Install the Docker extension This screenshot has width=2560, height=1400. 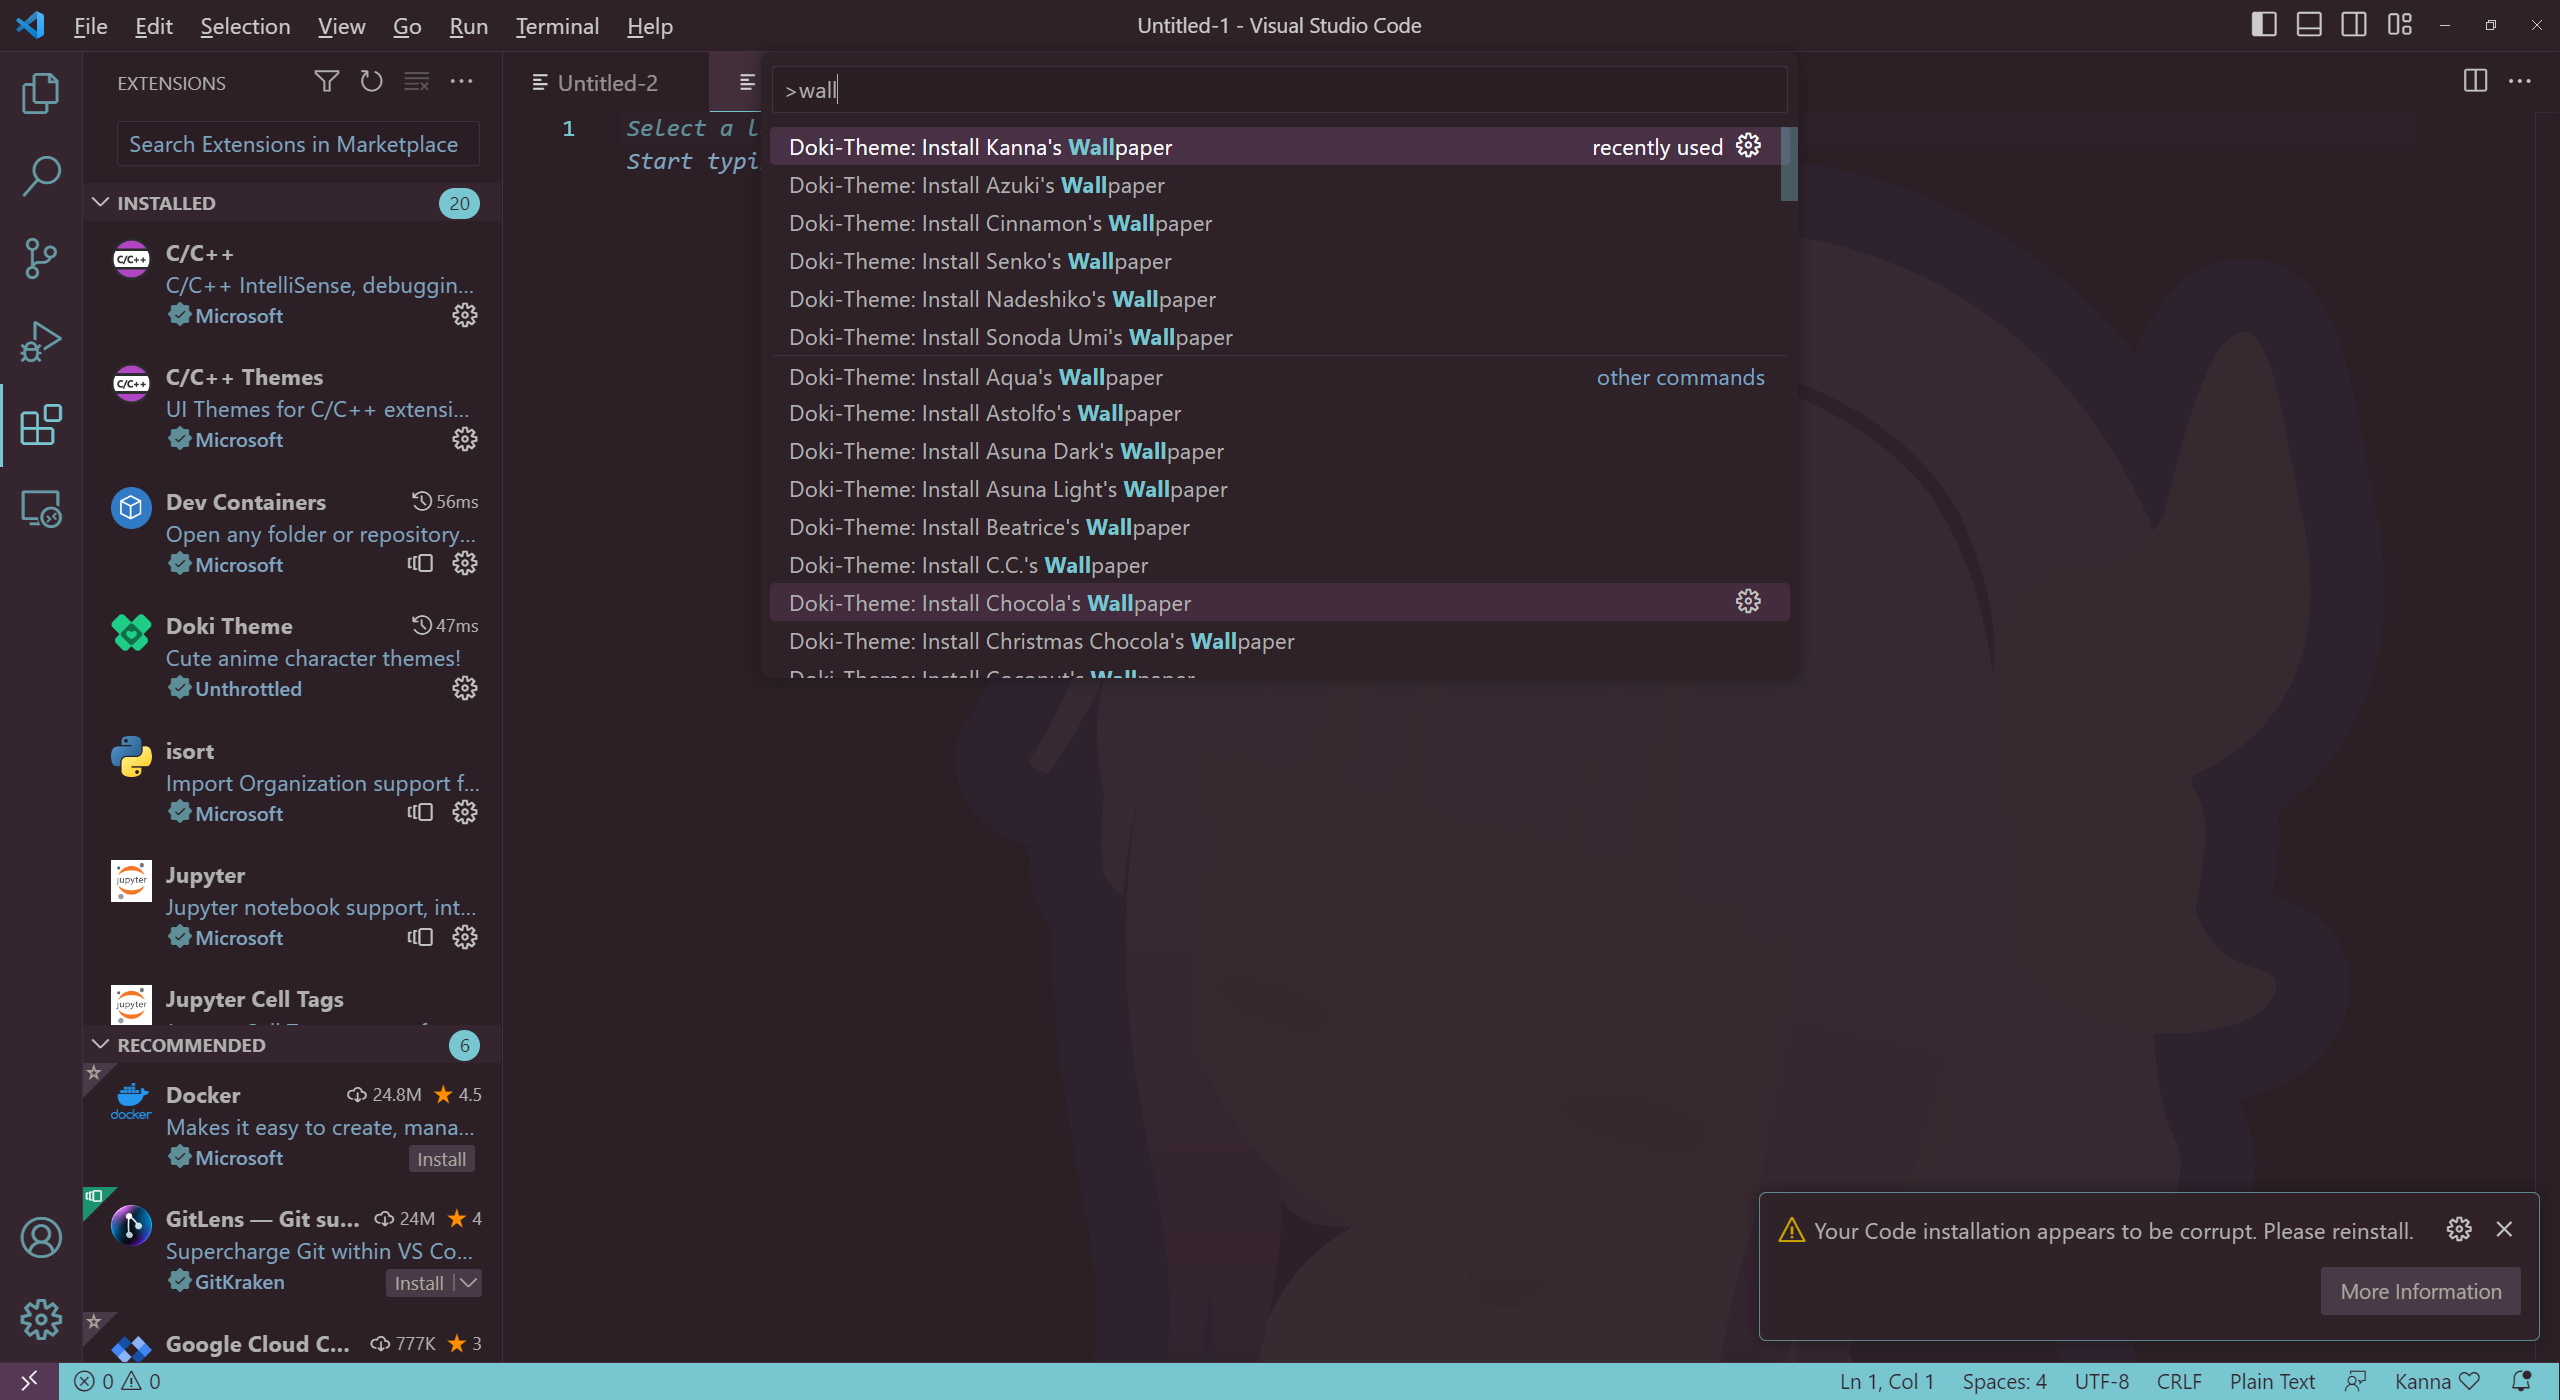(441, 1159)
